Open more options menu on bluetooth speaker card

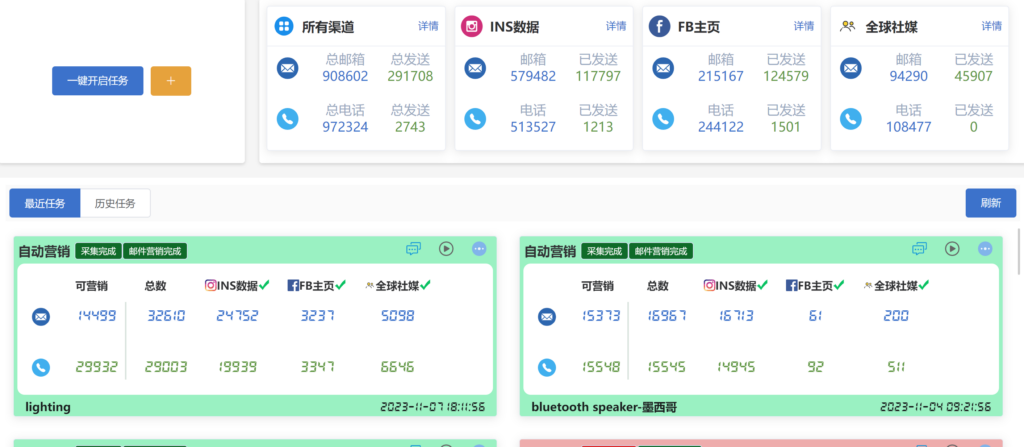click(x=985, y=248)
